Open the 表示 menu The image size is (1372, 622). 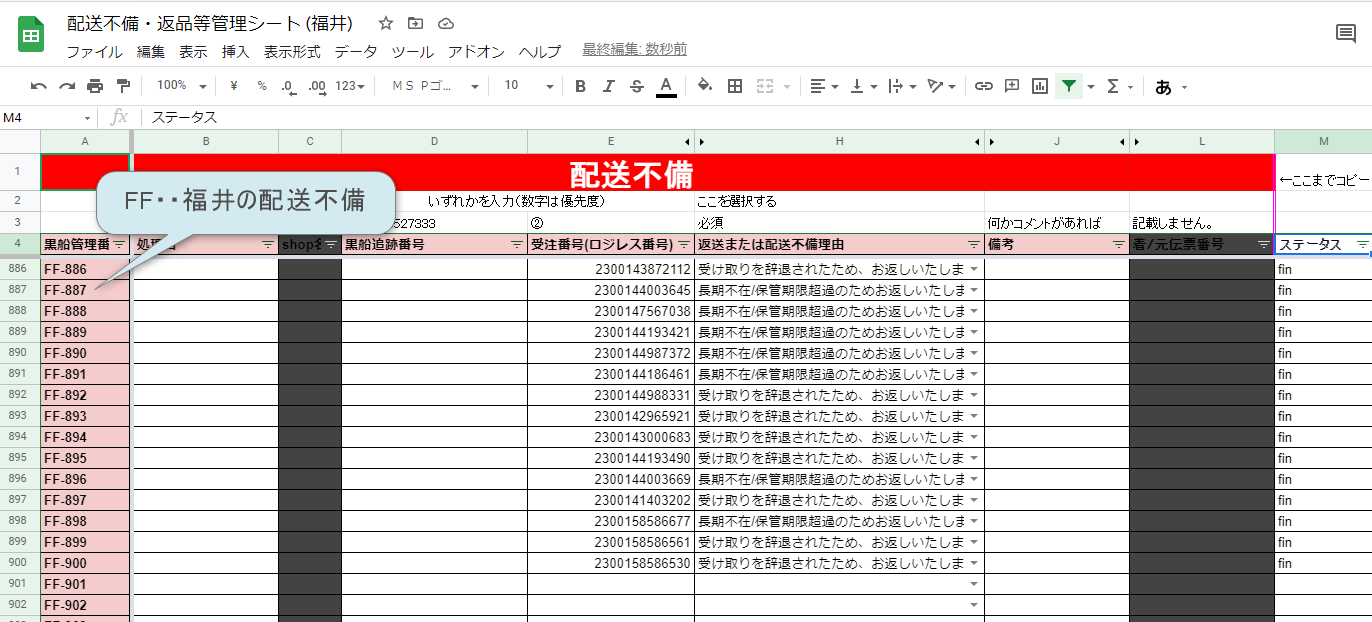click(x=193, y=52)
